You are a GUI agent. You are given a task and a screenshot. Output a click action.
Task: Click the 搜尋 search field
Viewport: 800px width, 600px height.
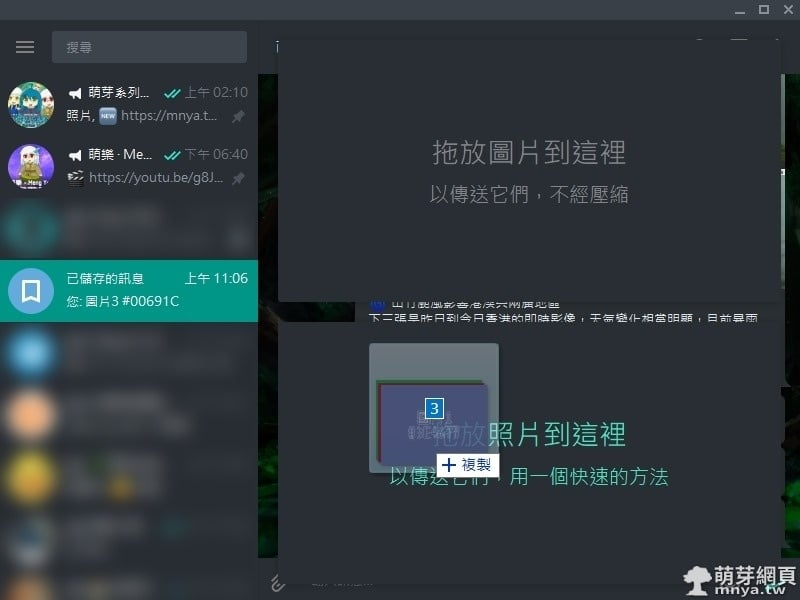coord(149,47)
